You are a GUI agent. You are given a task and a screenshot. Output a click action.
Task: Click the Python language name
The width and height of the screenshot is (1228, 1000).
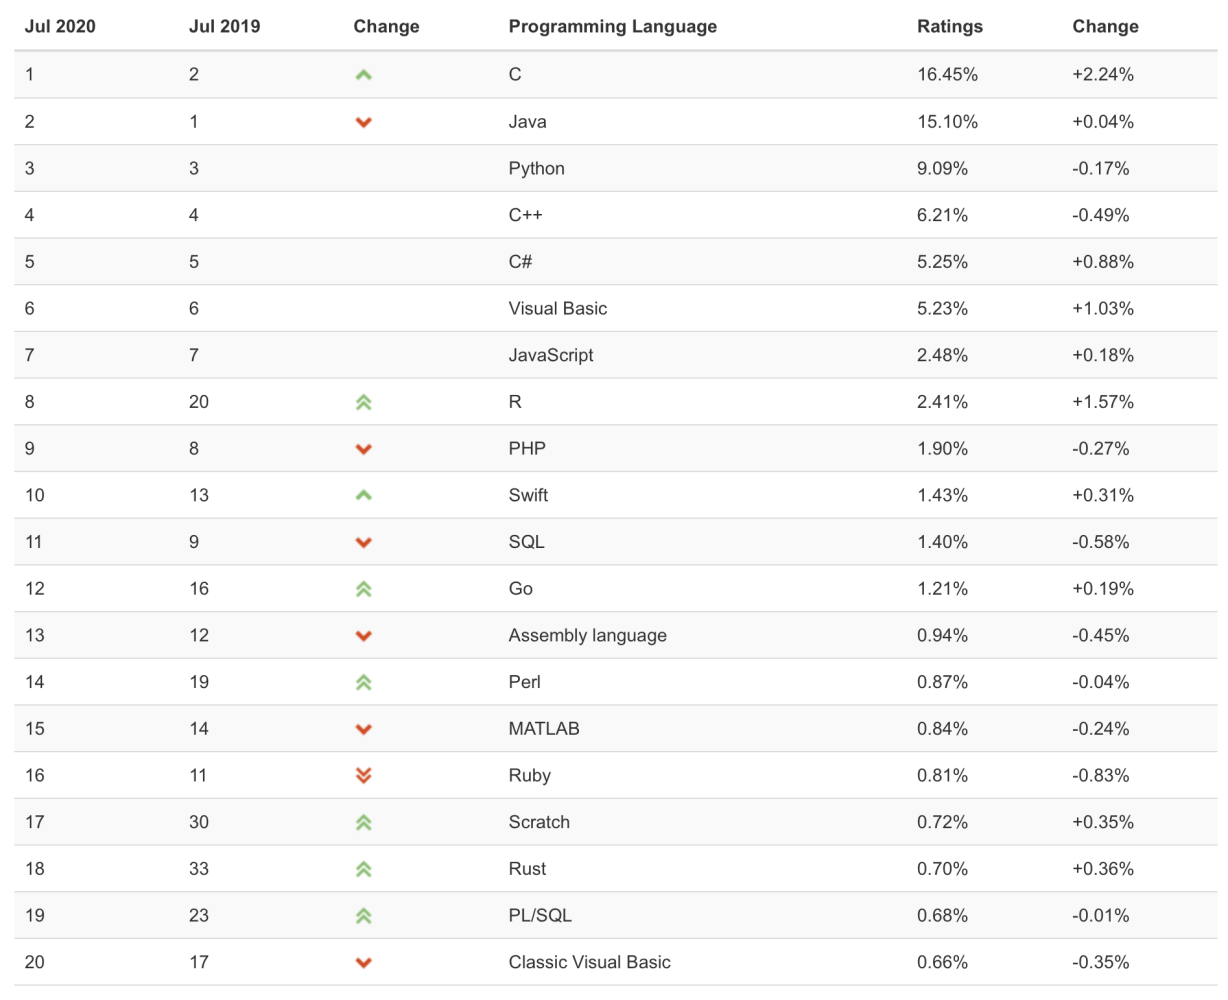point(536,168)
